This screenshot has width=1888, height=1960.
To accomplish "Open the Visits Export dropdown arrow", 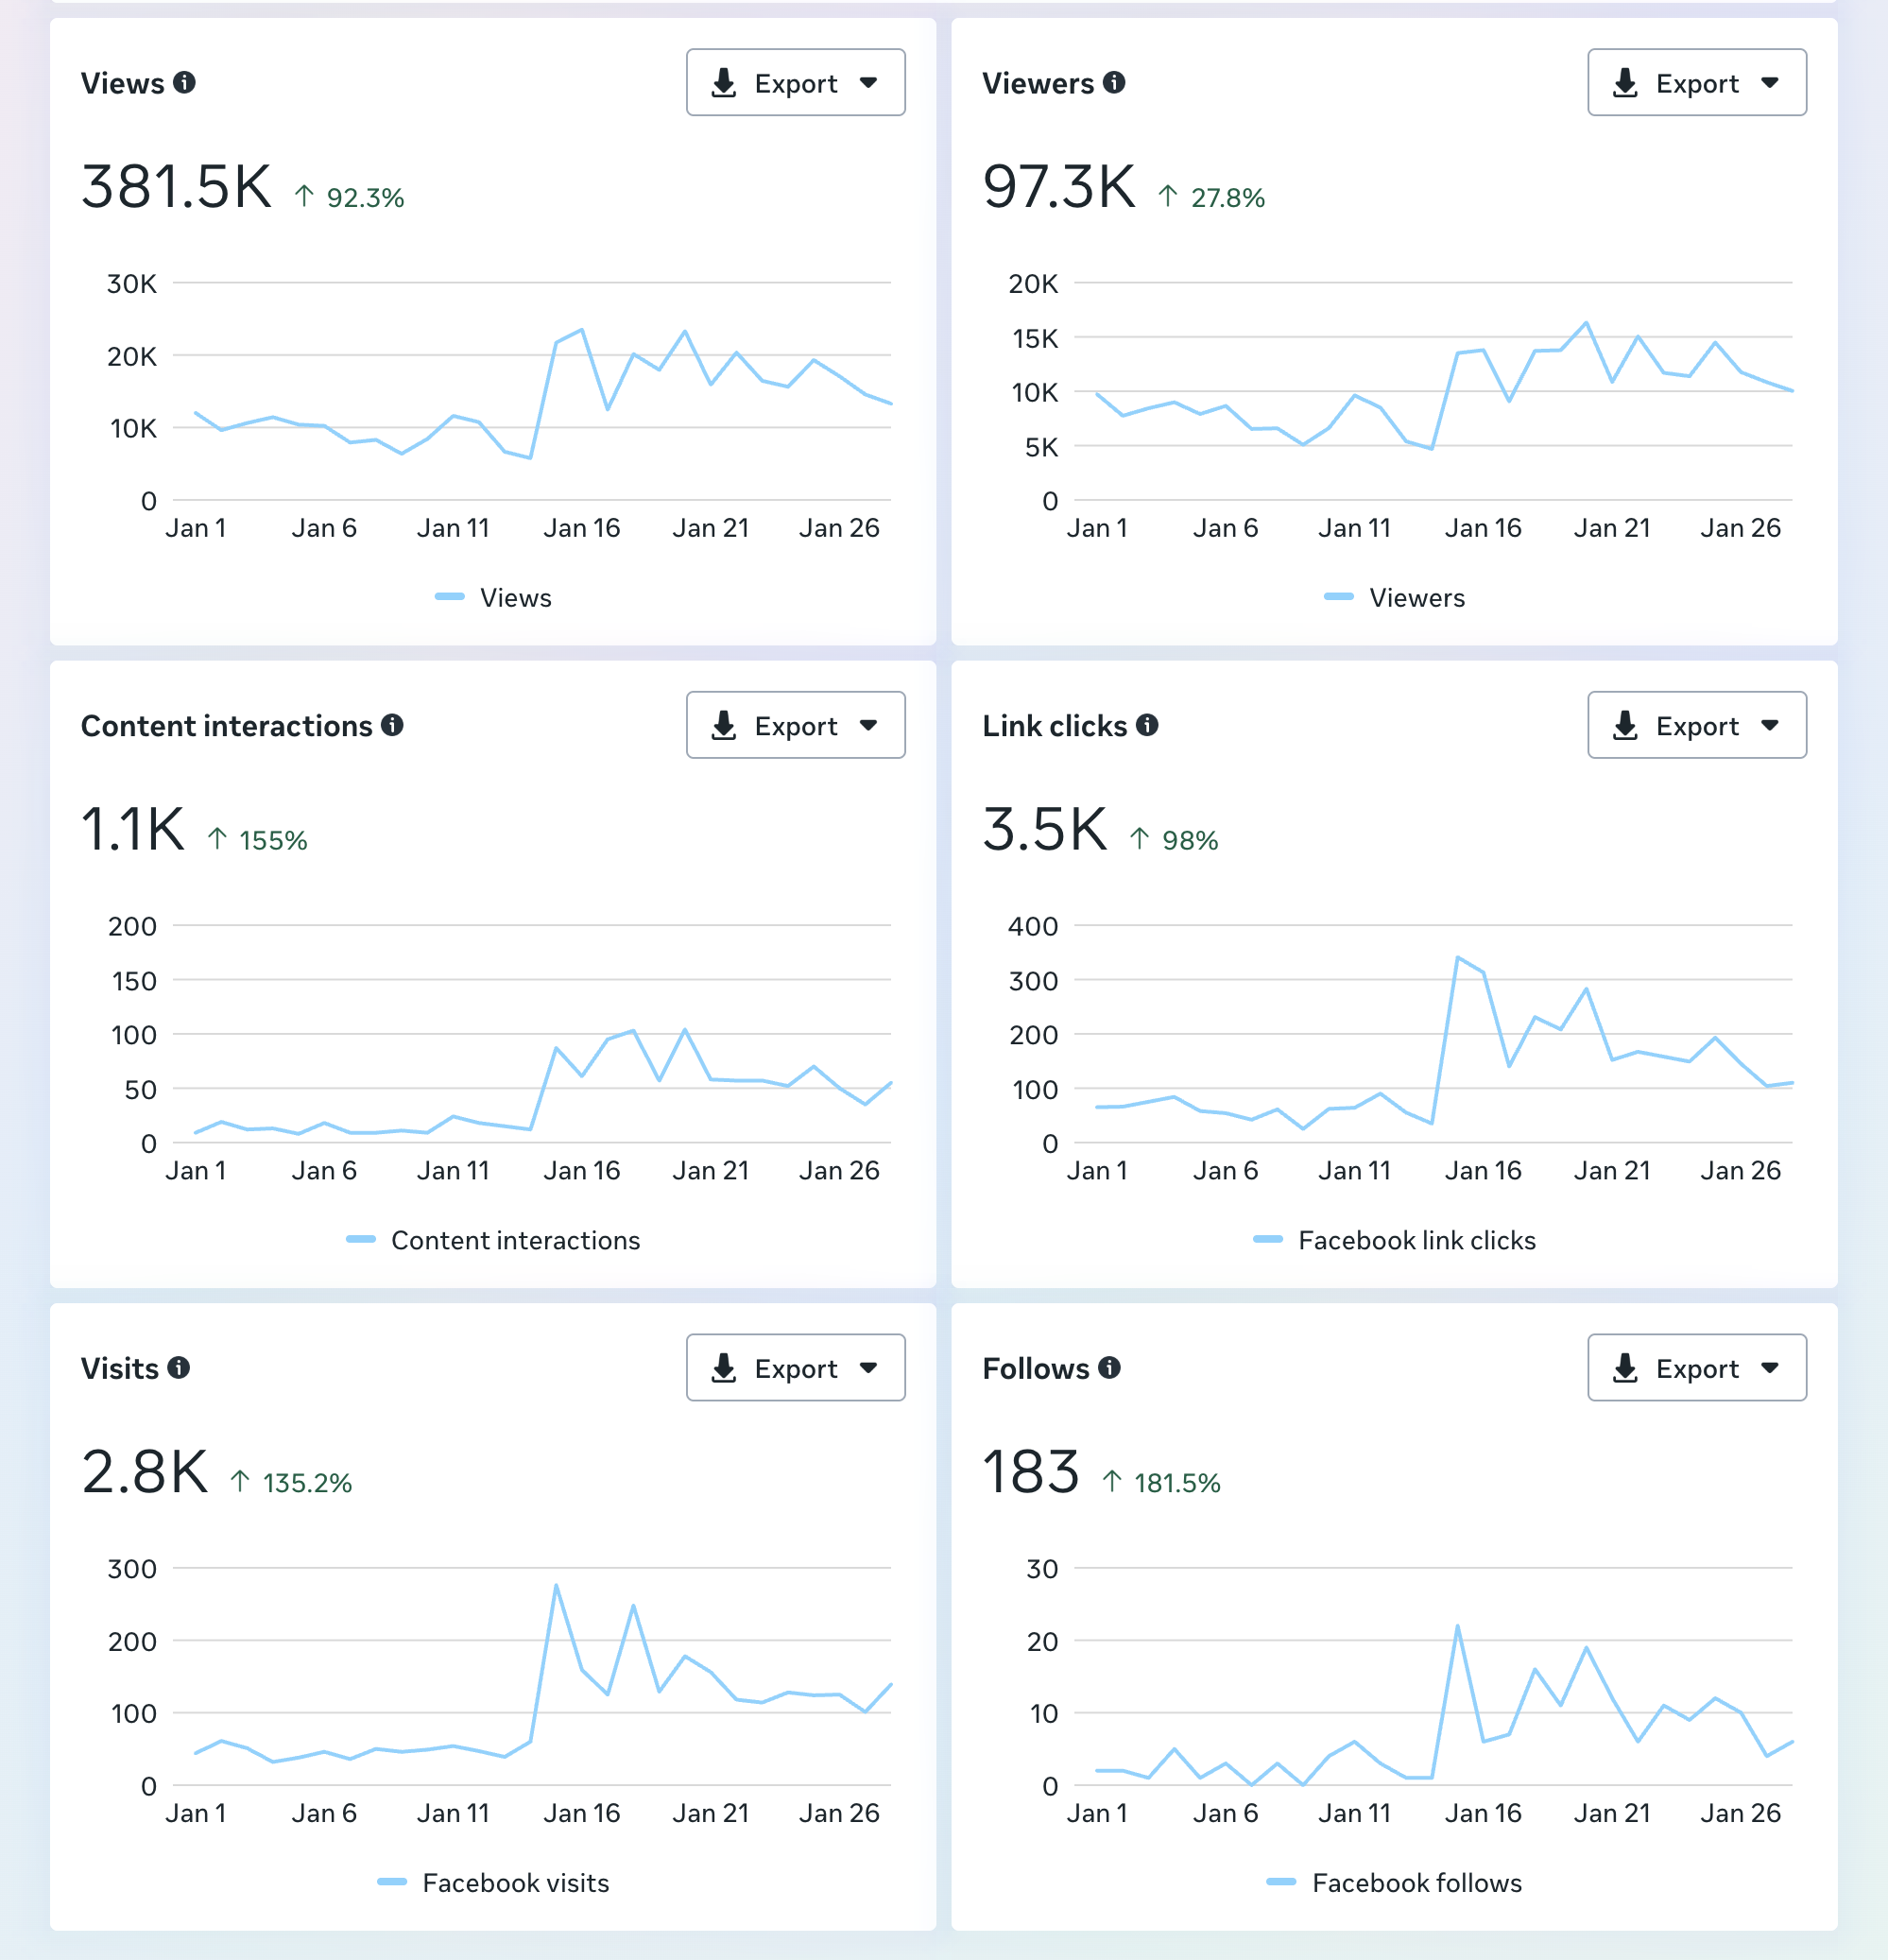I will (x=868, y=1368).
